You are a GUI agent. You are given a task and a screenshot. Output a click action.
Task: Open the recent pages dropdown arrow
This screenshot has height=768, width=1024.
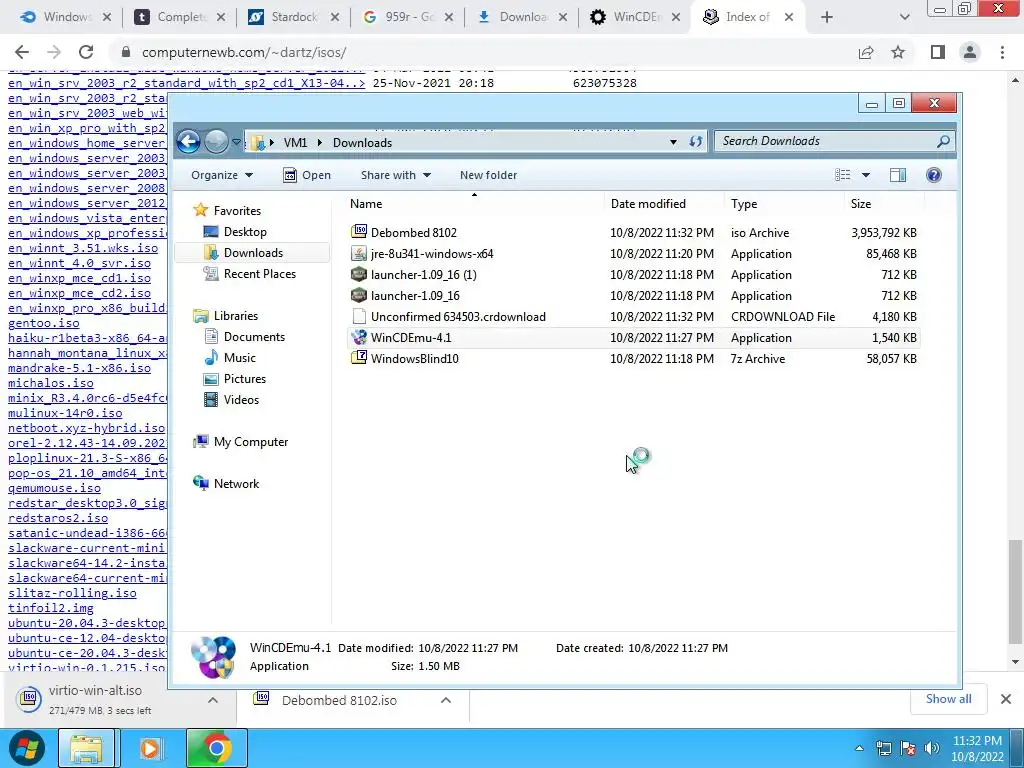click(236, 142)
